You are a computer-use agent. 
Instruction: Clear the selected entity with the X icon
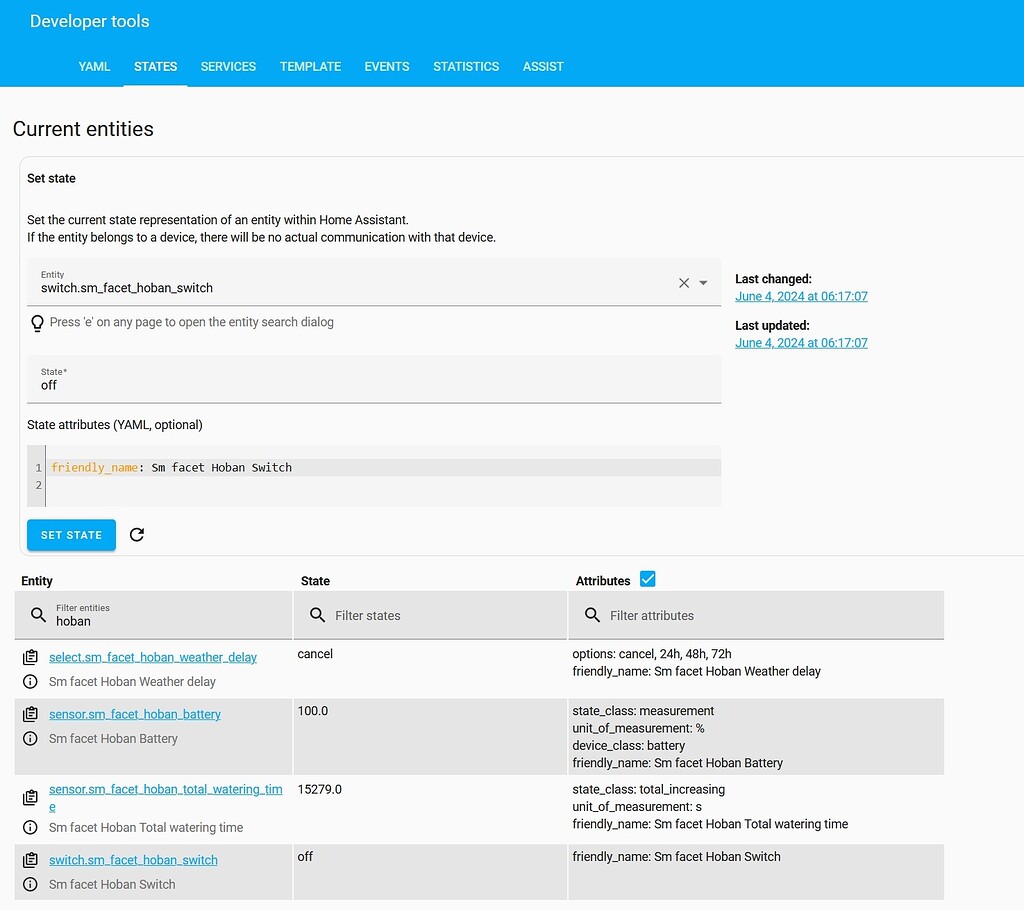click(x=684, y=282)
